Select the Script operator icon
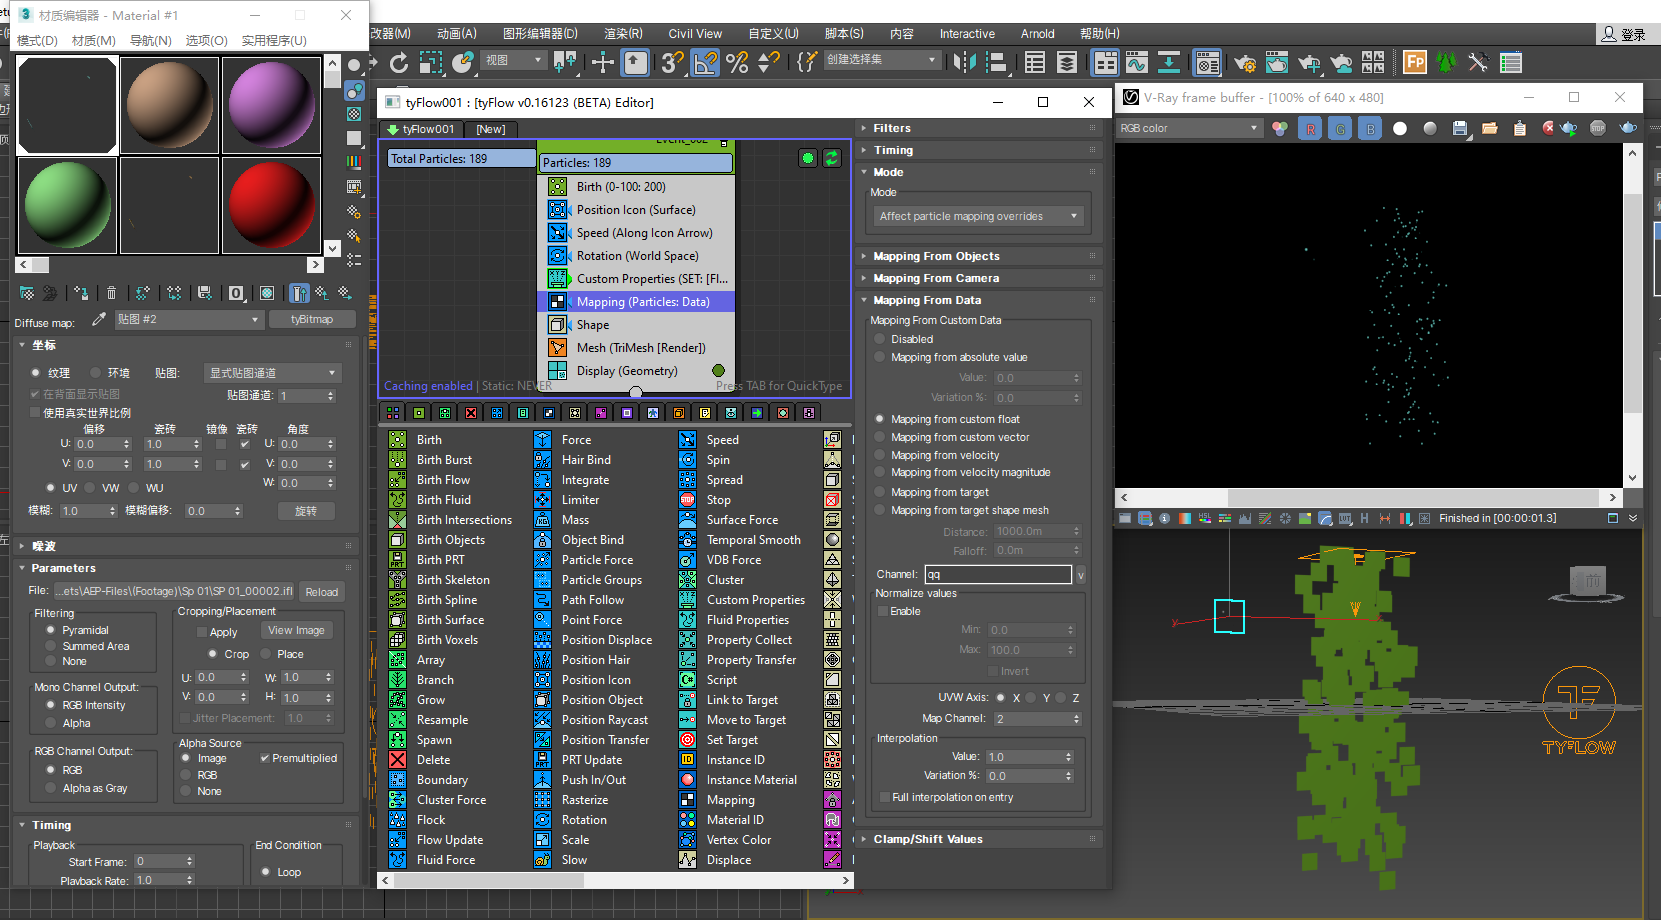Viewport: 1661px width, 920px height. 687,680
